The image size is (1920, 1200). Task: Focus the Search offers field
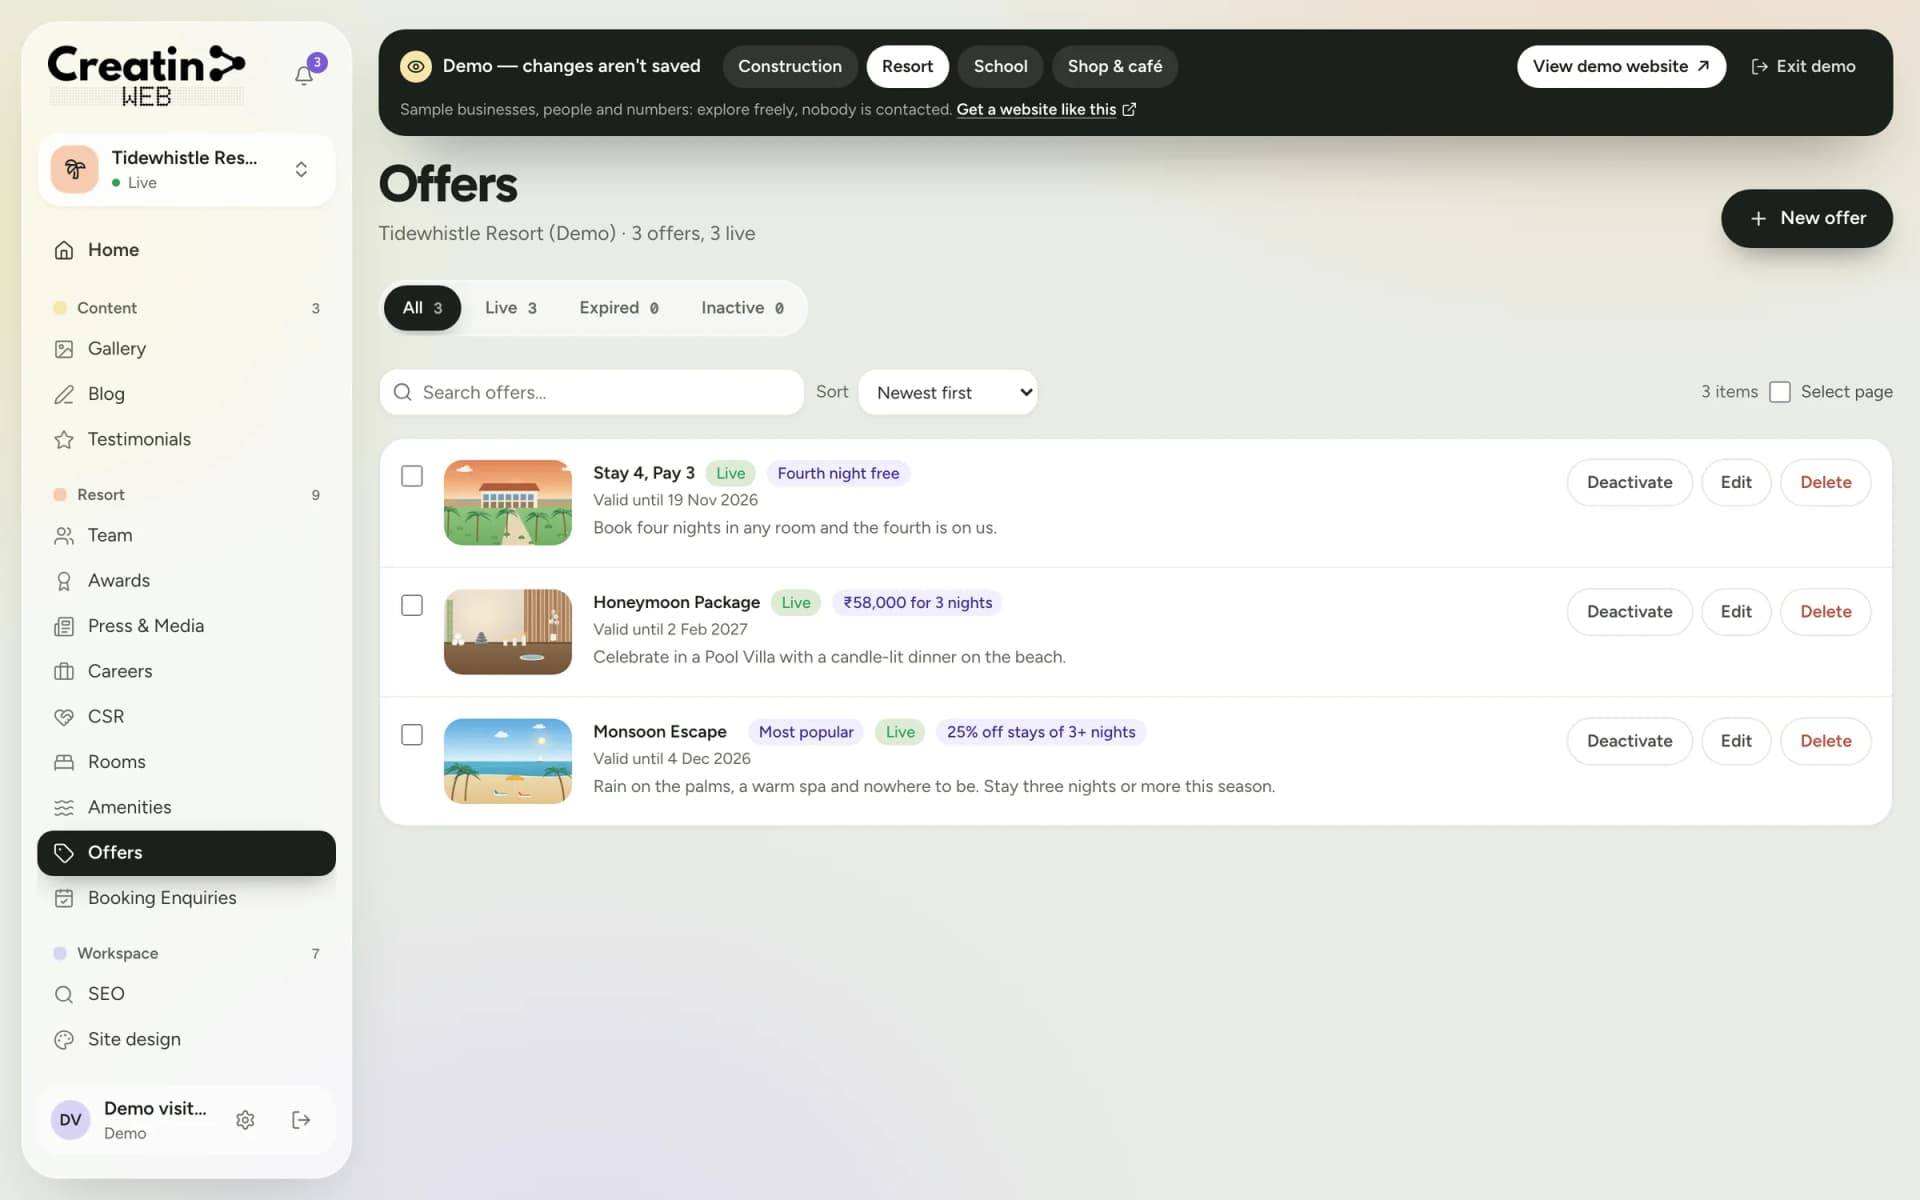[592, 392]
